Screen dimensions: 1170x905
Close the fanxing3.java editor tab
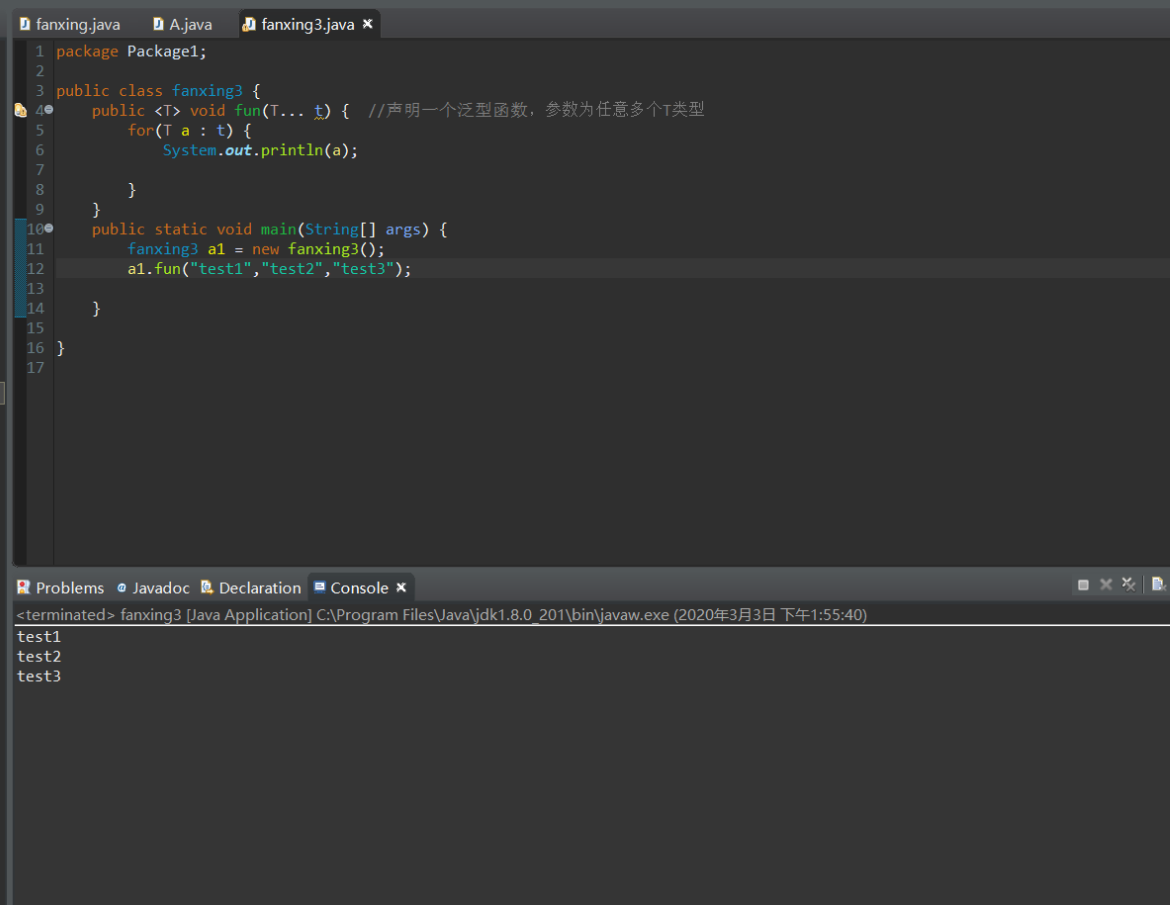[367, 24]
